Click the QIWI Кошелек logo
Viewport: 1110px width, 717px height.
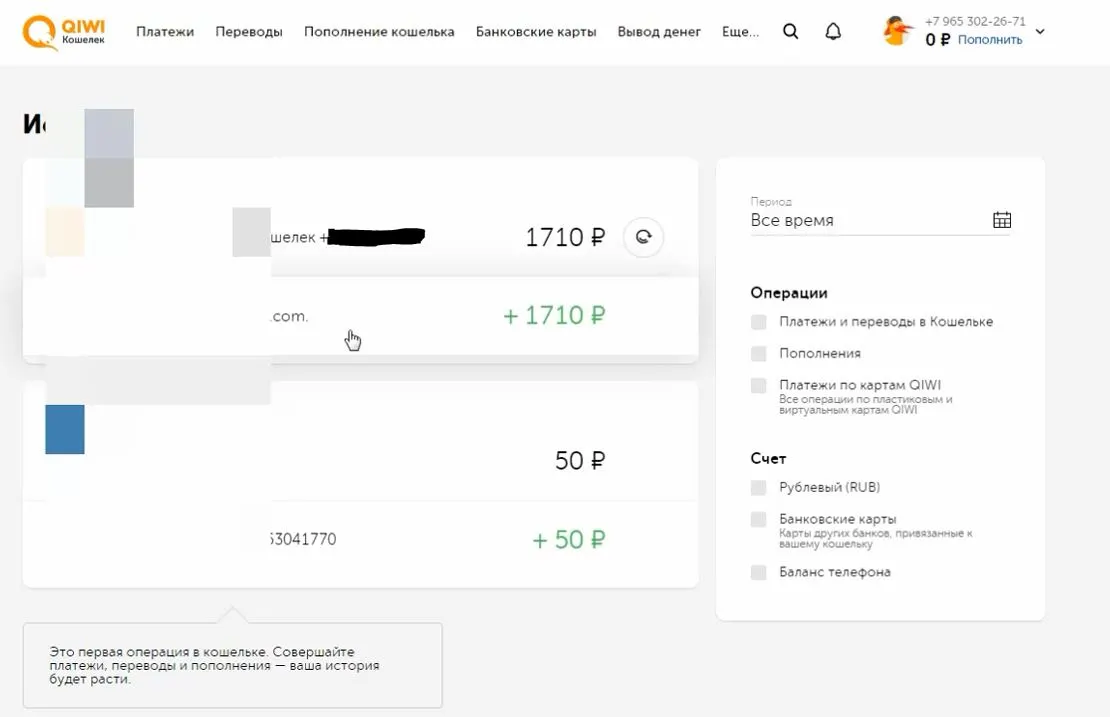[x=64, y=33]
